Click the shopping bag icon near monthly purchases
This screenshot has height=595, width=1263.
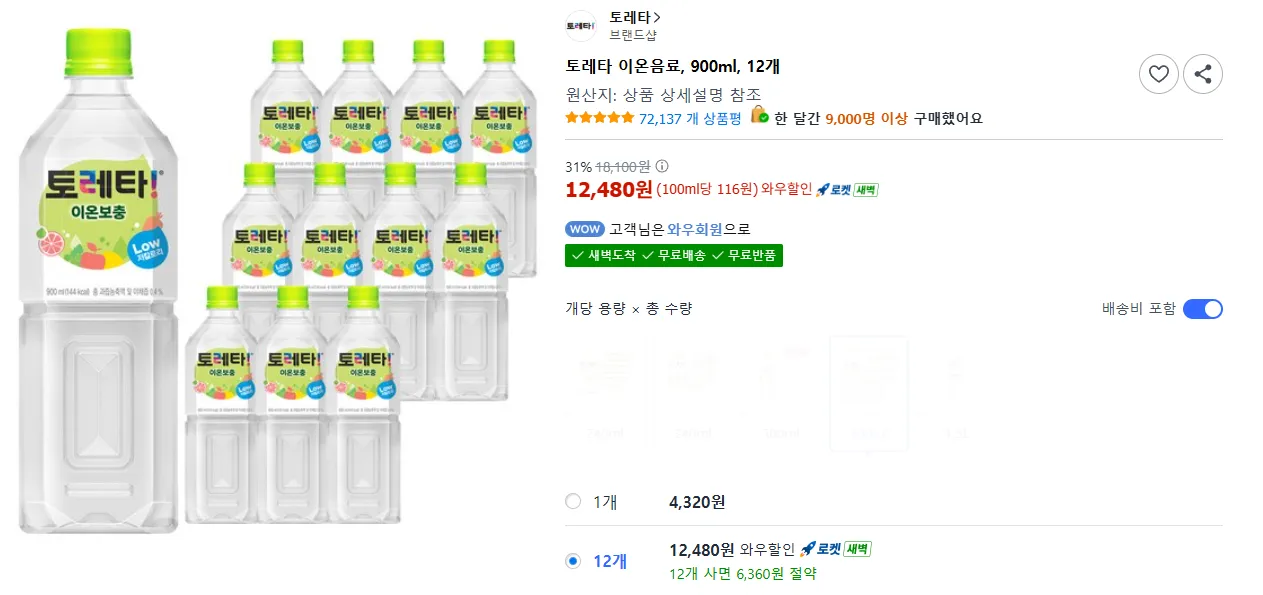coord(760,115)
